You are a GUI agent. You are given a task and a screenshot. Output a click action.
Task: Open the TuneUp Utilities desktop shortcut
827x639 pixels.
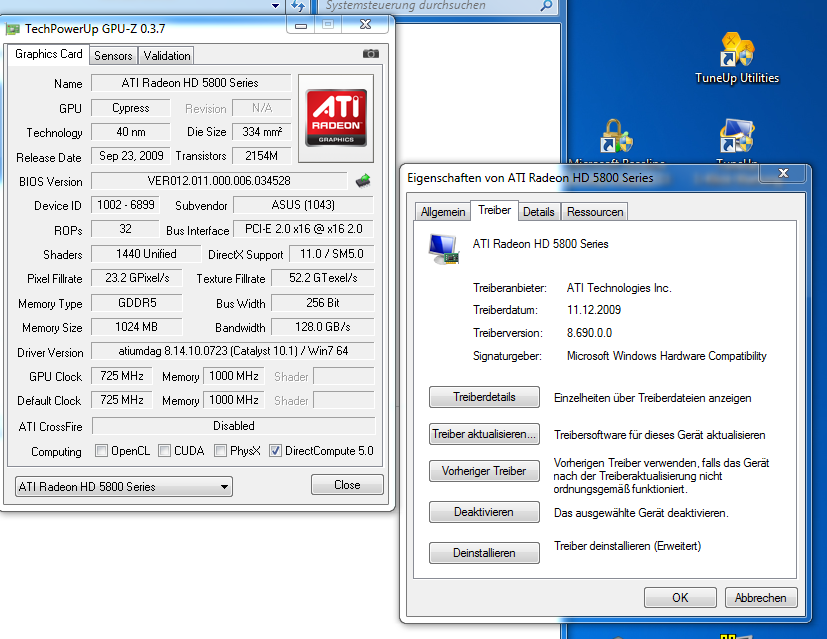pos(737,58)
